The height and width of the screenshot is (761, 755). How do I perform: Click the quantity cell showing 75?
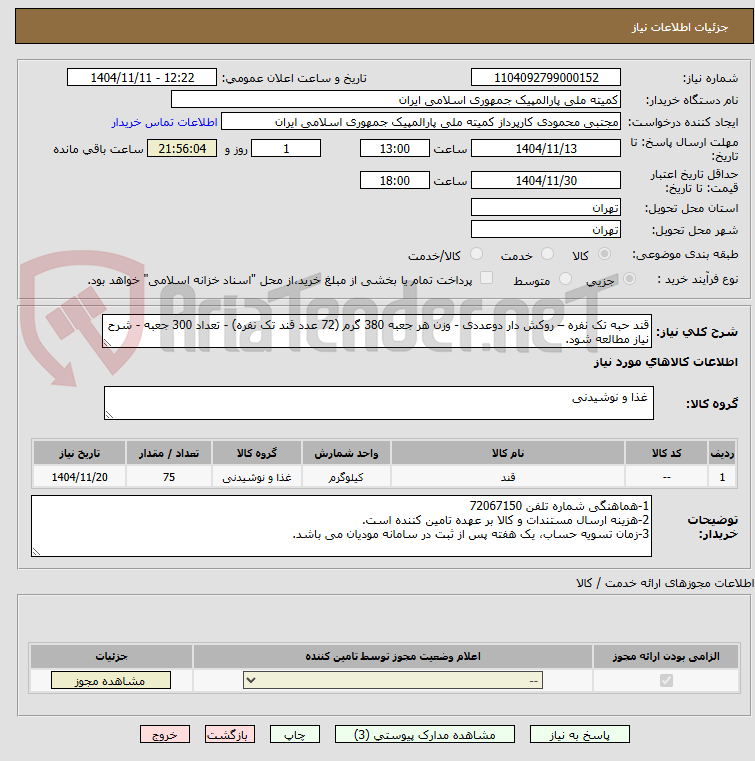[168, 477]
